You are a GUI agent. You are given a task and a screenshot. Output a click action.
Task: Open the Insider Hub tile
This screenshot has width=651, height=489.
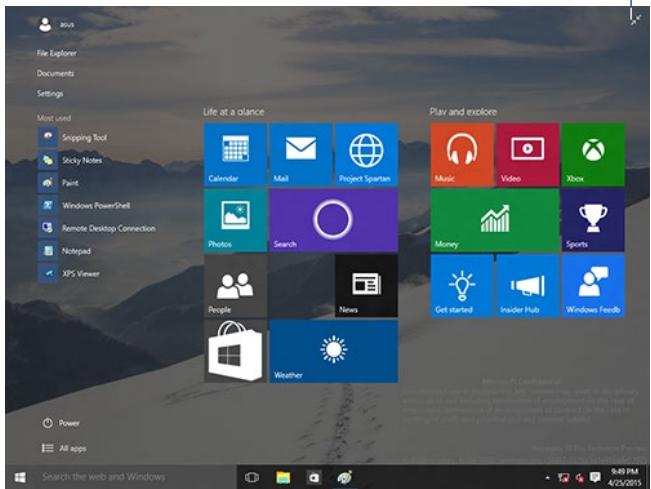[x=527, y=286]
